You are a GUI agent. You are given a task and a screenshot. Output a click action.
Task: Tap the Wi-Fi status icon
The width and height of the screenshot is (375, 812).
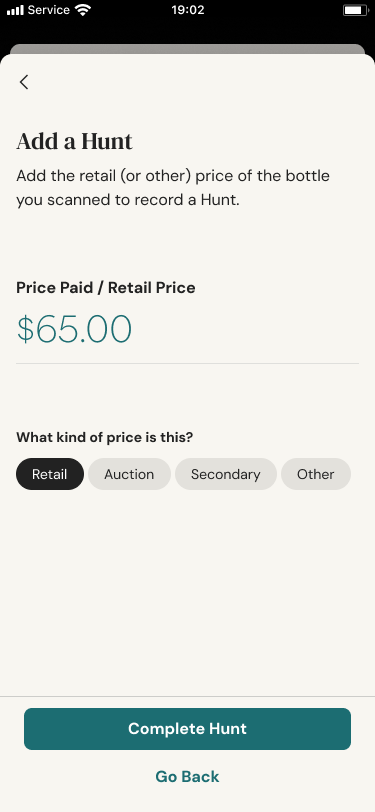pos(83,10)
